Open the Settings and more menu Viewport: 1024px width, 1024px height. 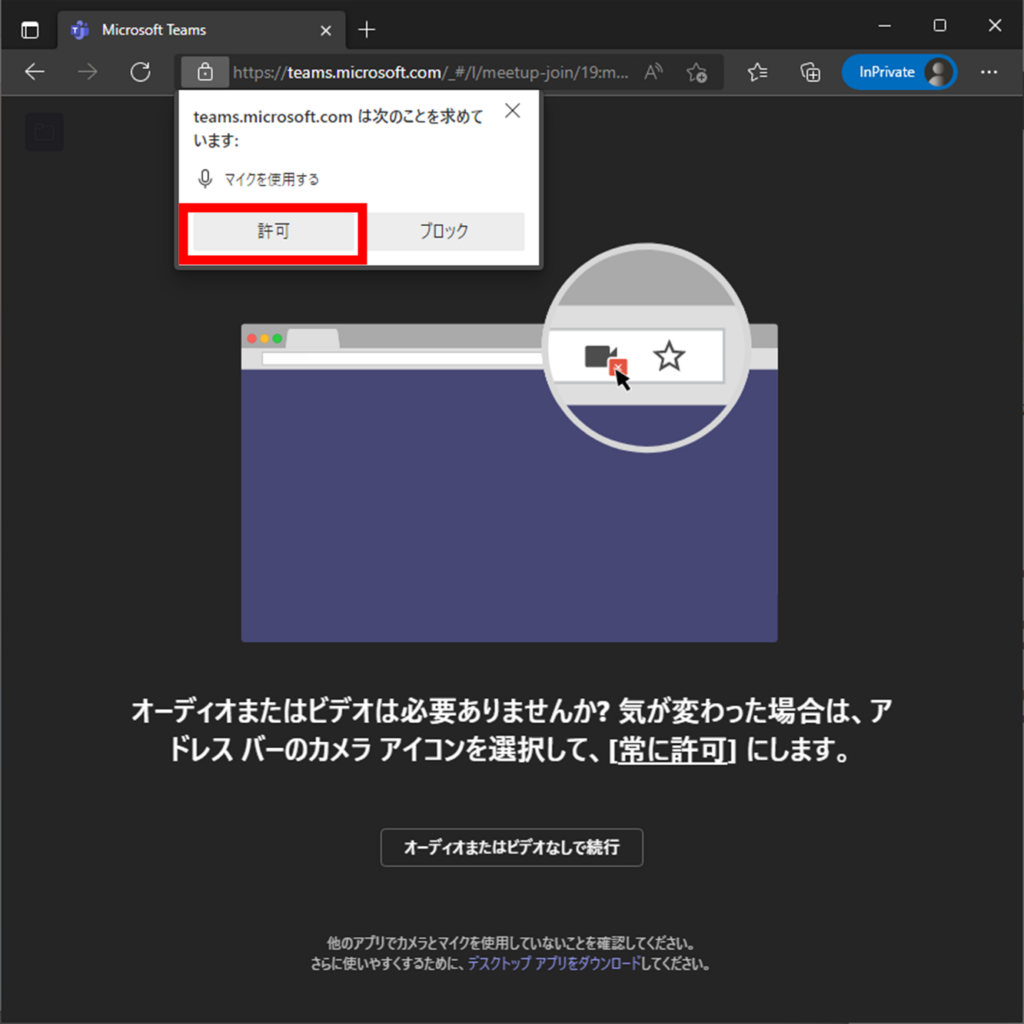[x=989, y=72]
